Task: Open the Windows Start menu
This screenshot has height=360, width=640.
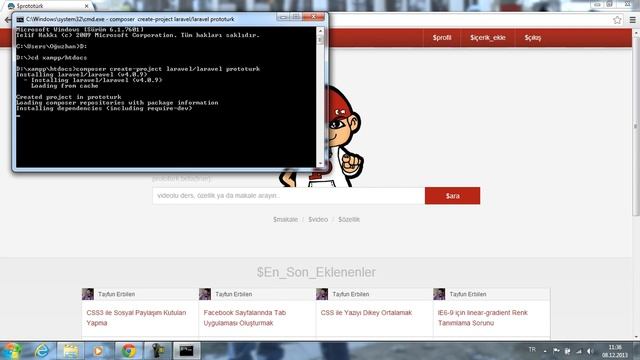Action: click(11, 351)
